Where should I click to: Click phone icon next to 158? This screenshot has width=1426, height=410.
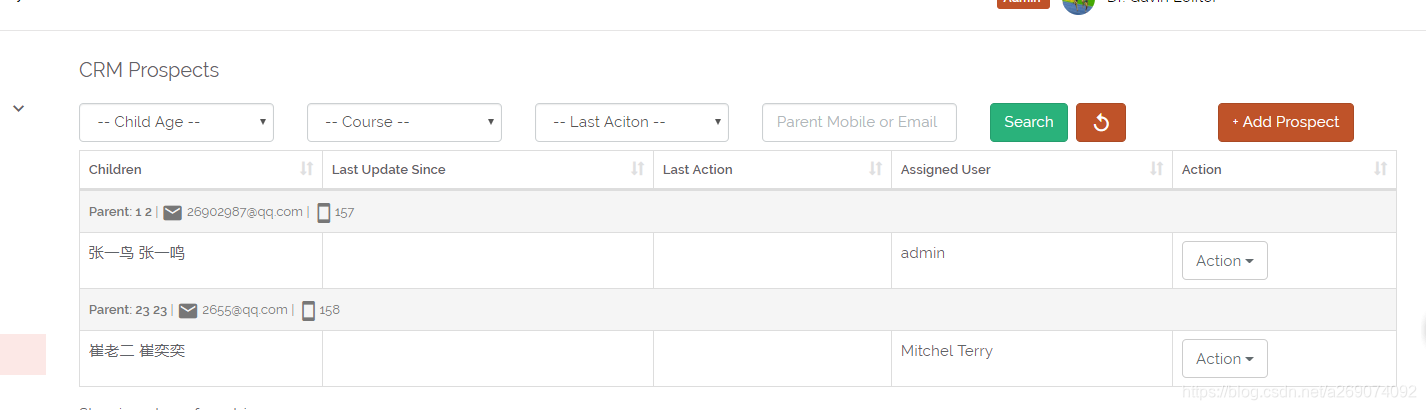coord(308,310)
